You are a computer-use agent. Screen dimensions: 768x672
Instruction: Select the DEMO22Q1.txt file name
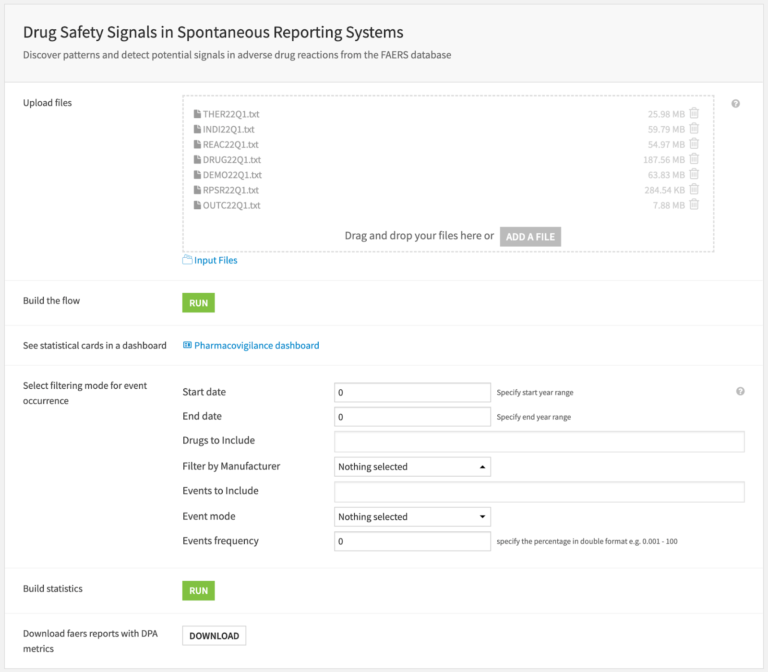[232, 175]
